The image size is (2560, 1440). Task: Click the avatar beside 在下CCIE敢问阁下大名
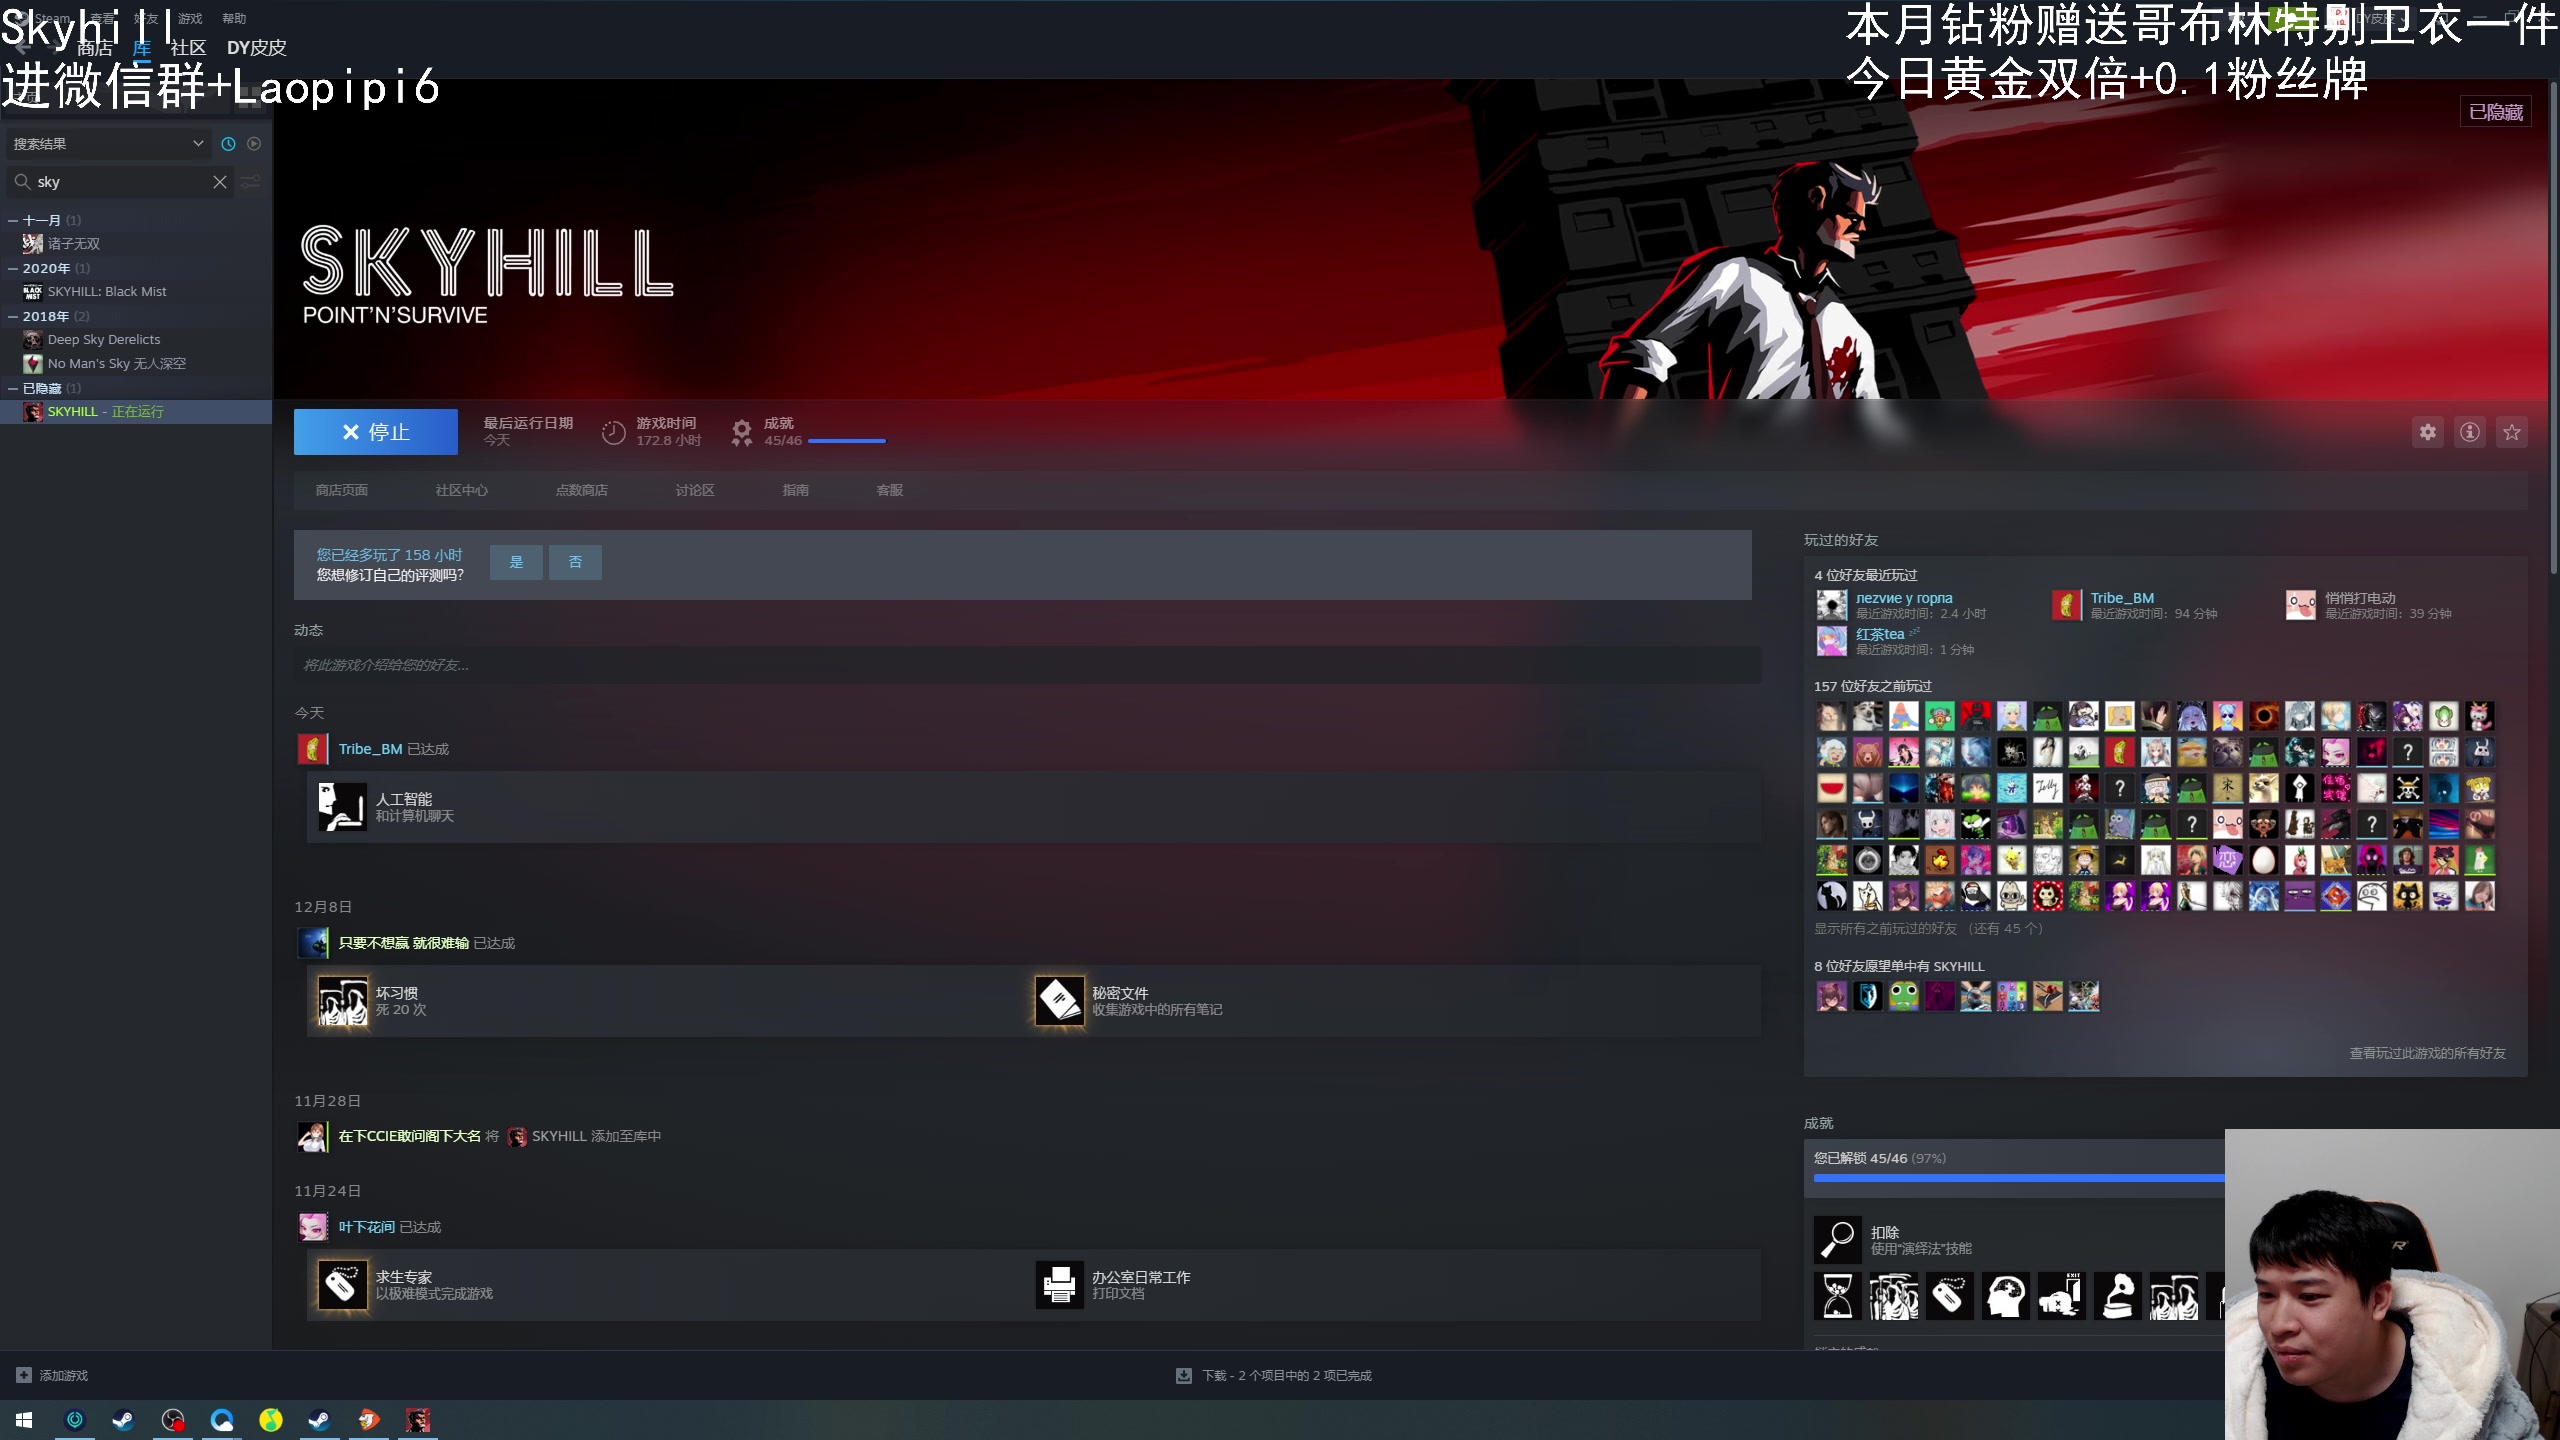point(313,1137)
